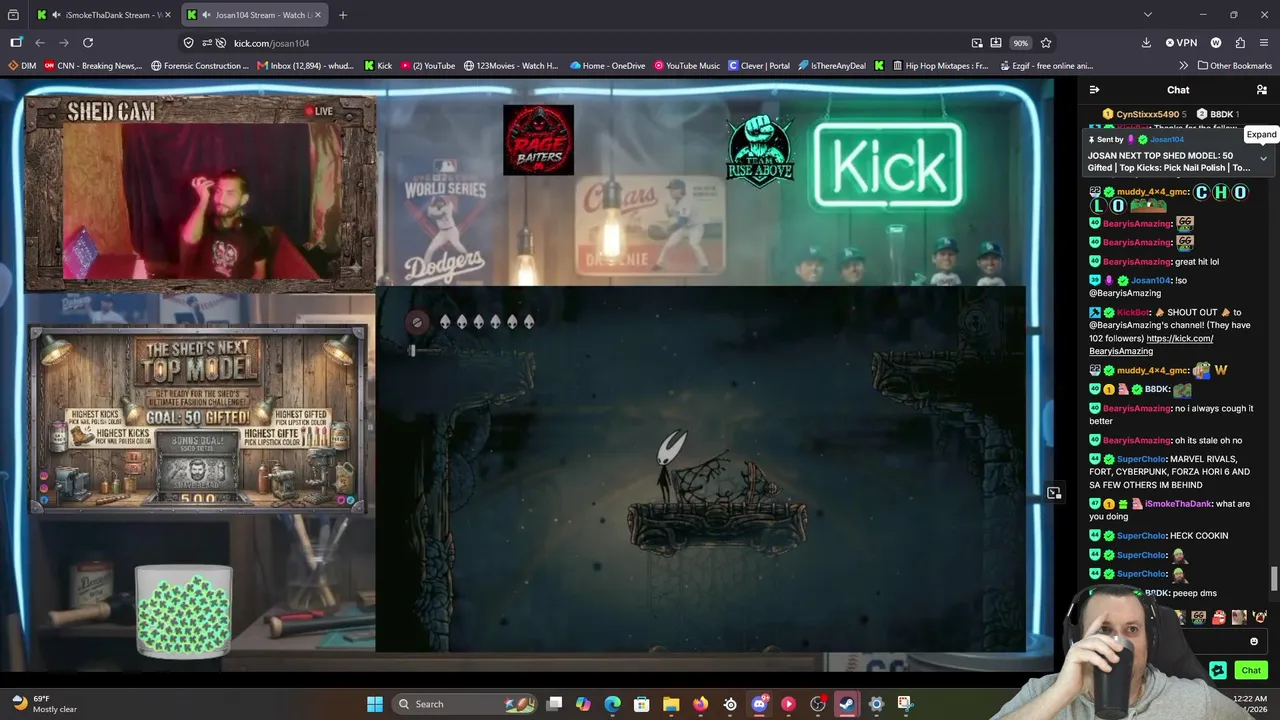Open the browser extensions menu
Image resolution: width=1280 pixels, height=720 pixels.
tap(1240, 43)
